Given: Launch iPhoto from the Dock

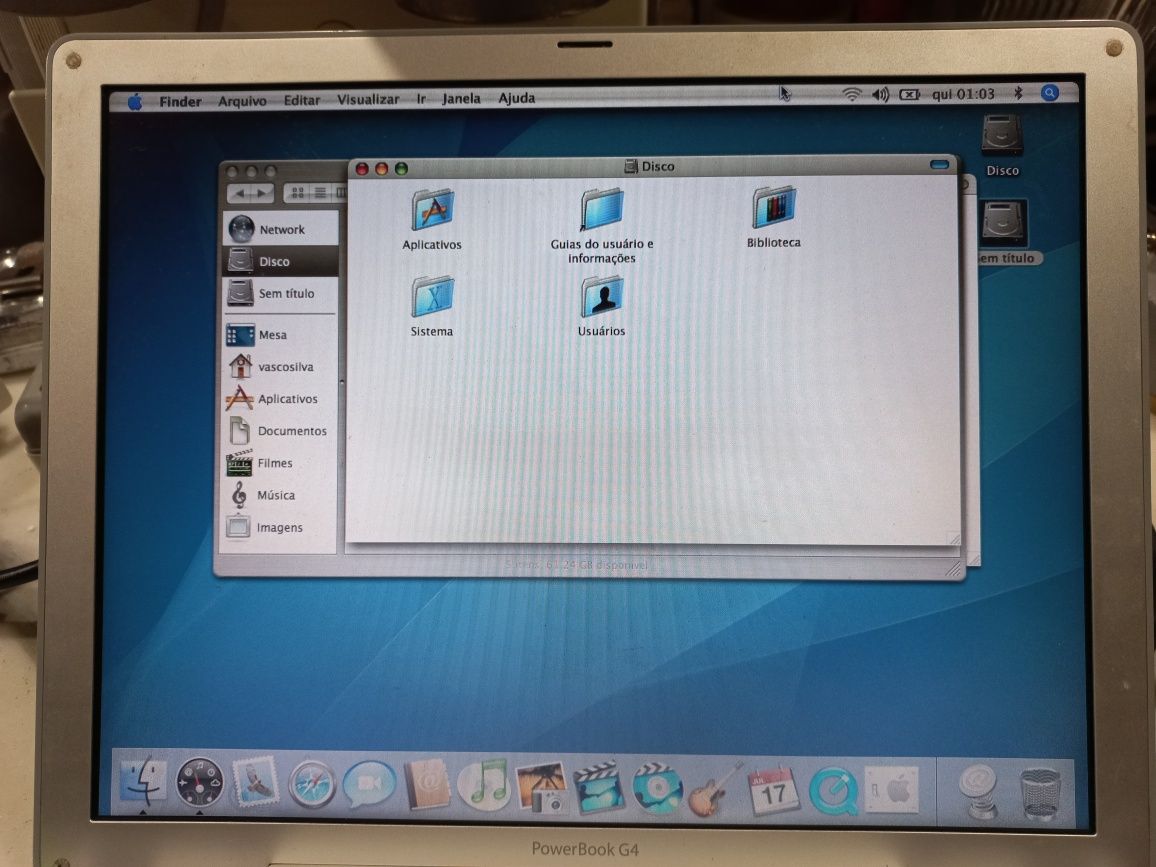Looking at the screenshot, I should coord(541,787).
